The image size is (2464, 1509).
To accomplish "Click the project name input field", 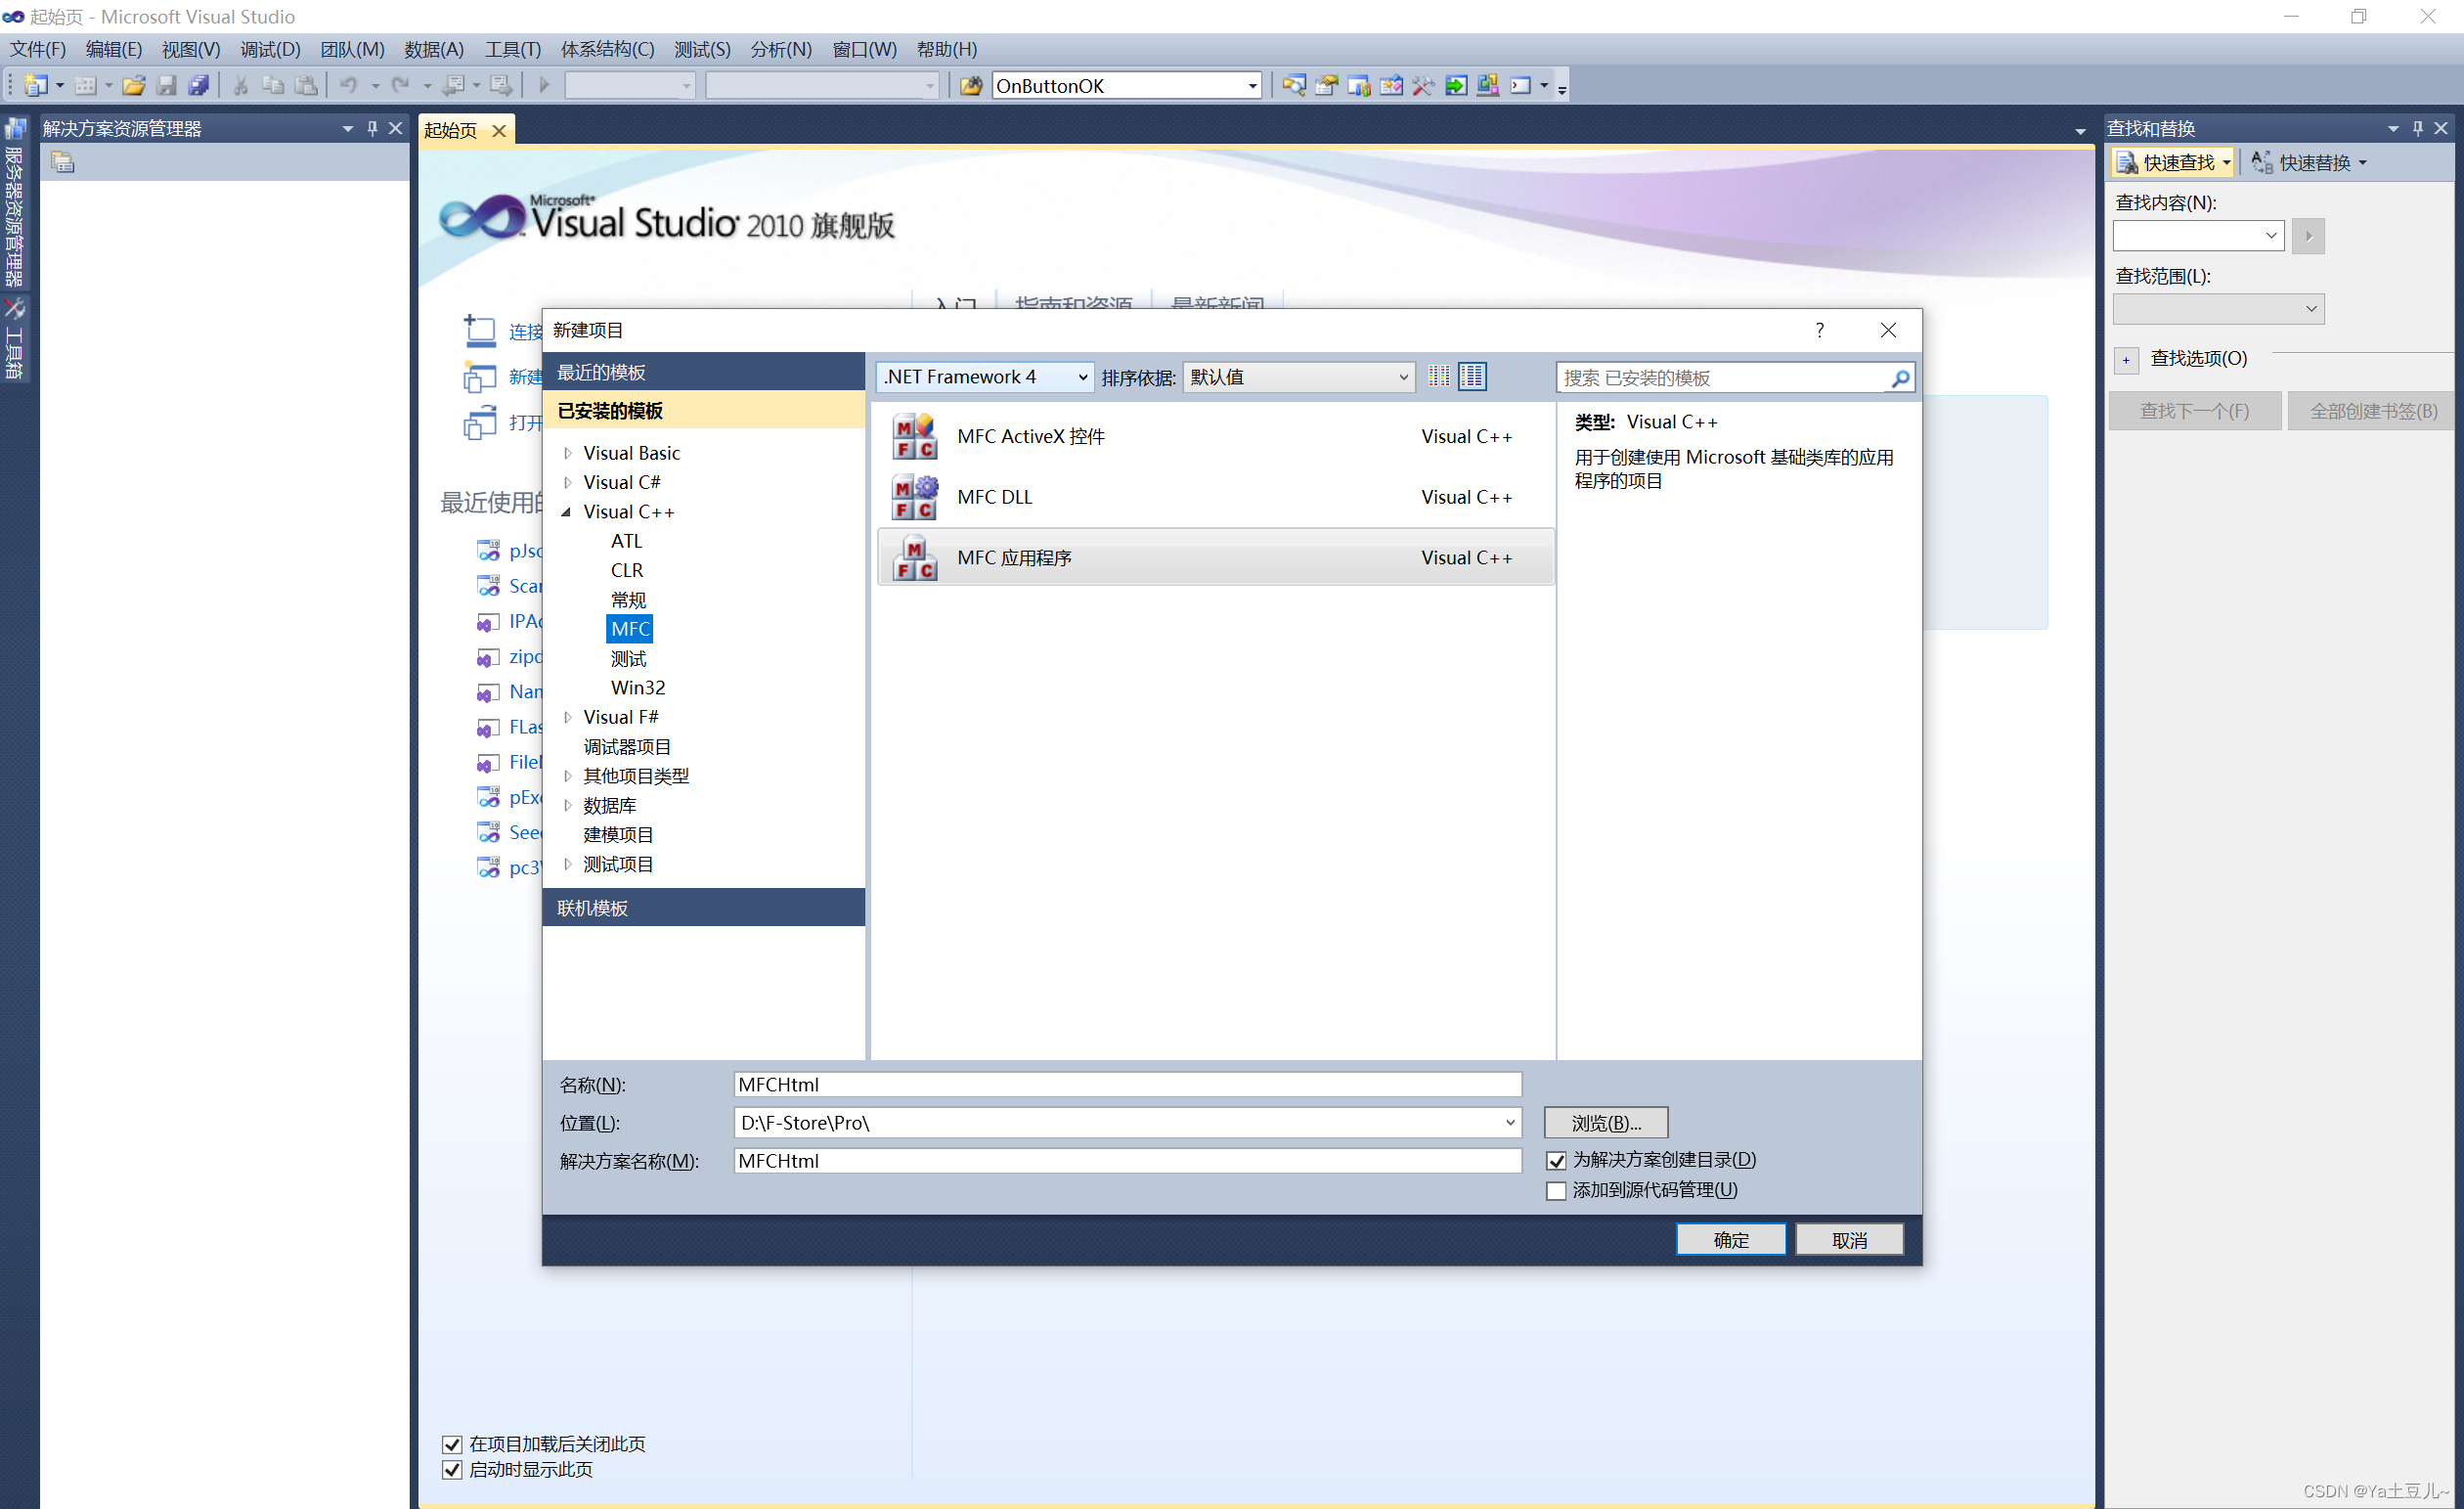I will click(1126, 1085).
